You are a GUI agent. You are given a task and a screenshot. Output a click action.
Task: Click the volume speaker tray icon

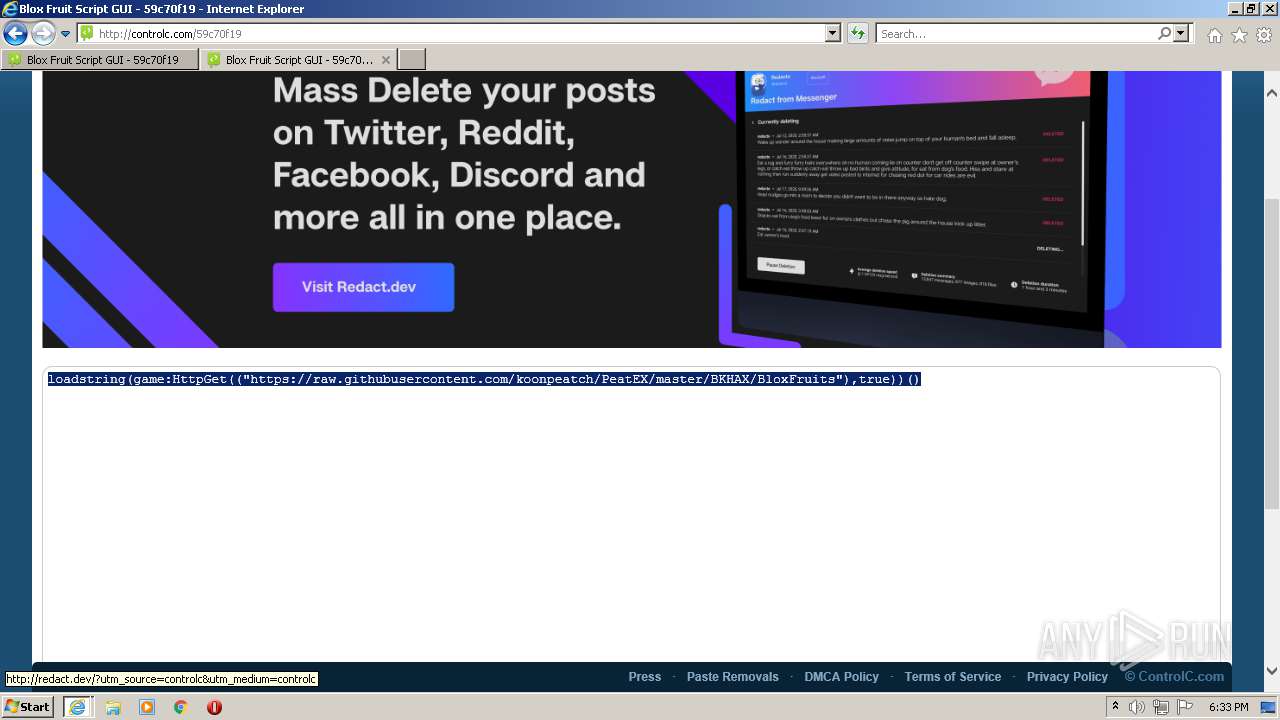(x=1137, y=707)
